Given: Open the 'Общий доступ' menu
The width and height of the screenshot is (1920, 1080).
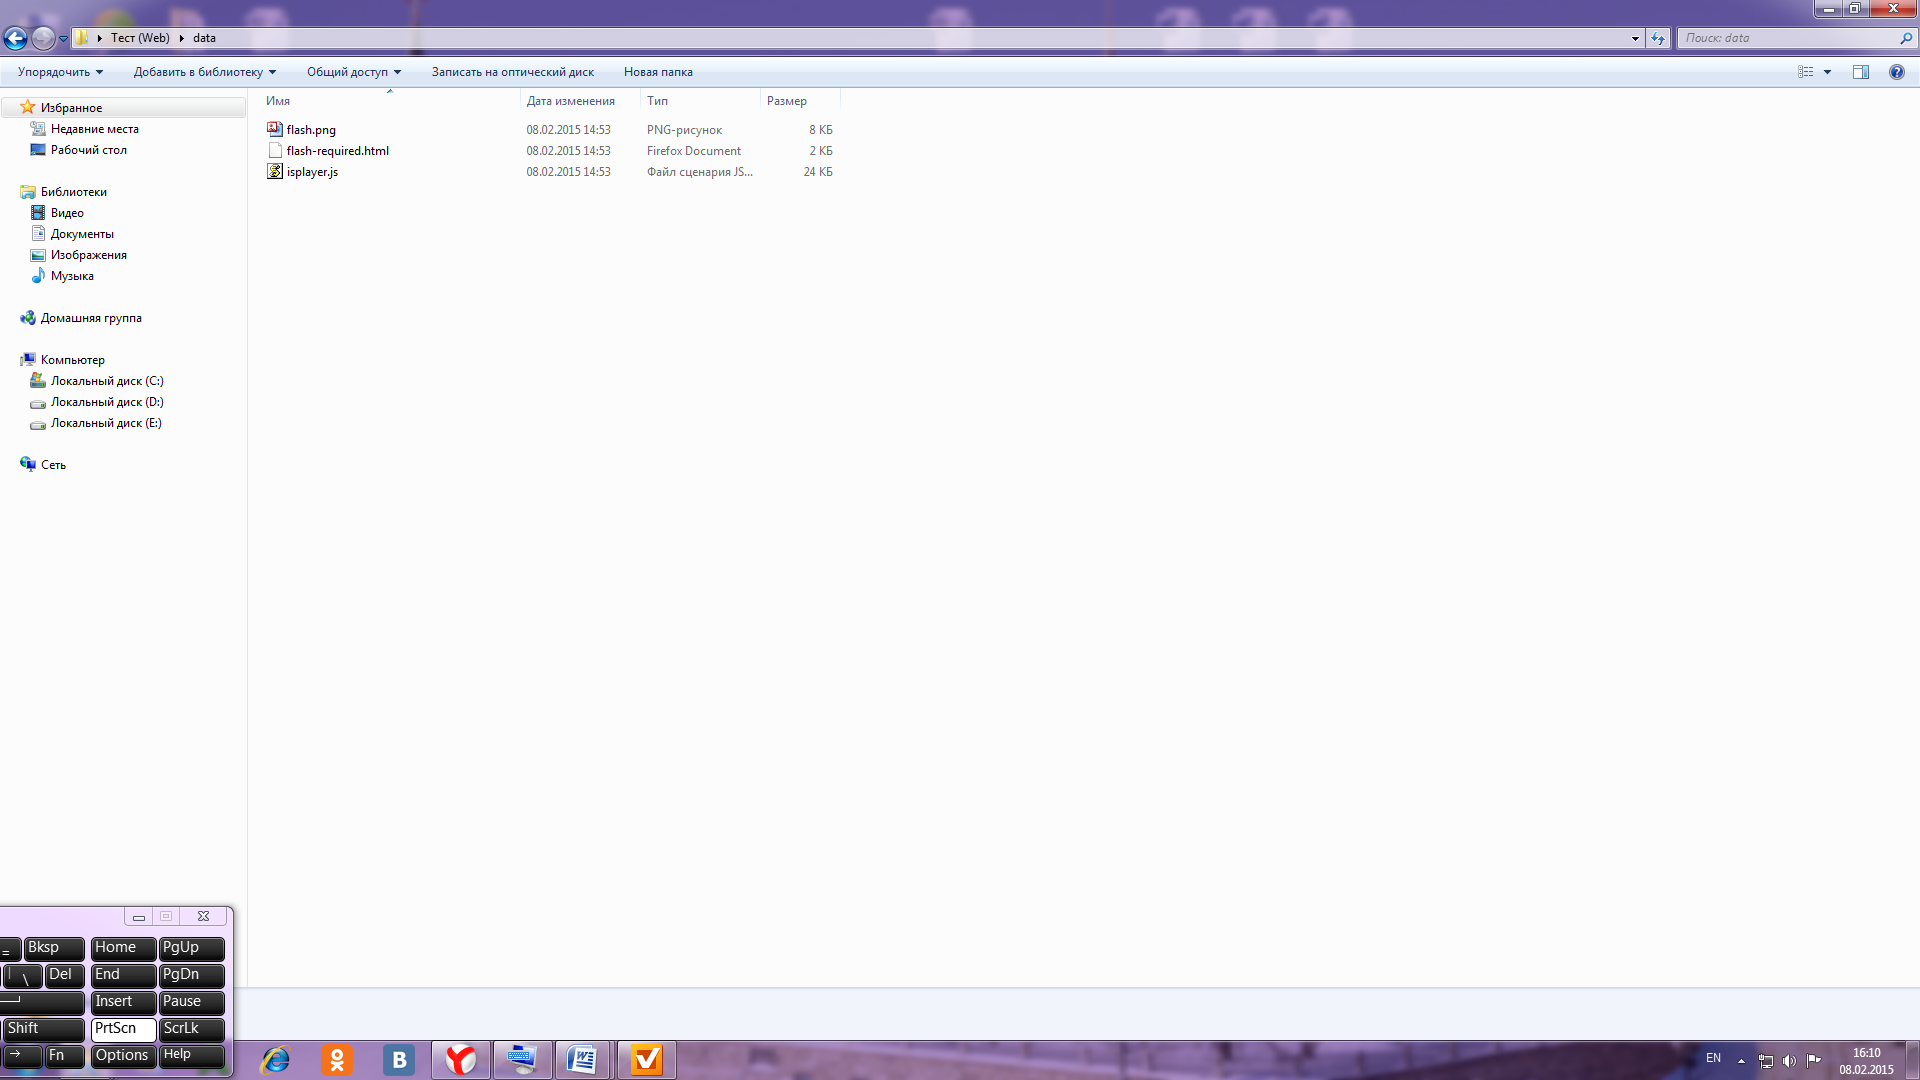Looking at the screenshot, I should pos(354,72).
